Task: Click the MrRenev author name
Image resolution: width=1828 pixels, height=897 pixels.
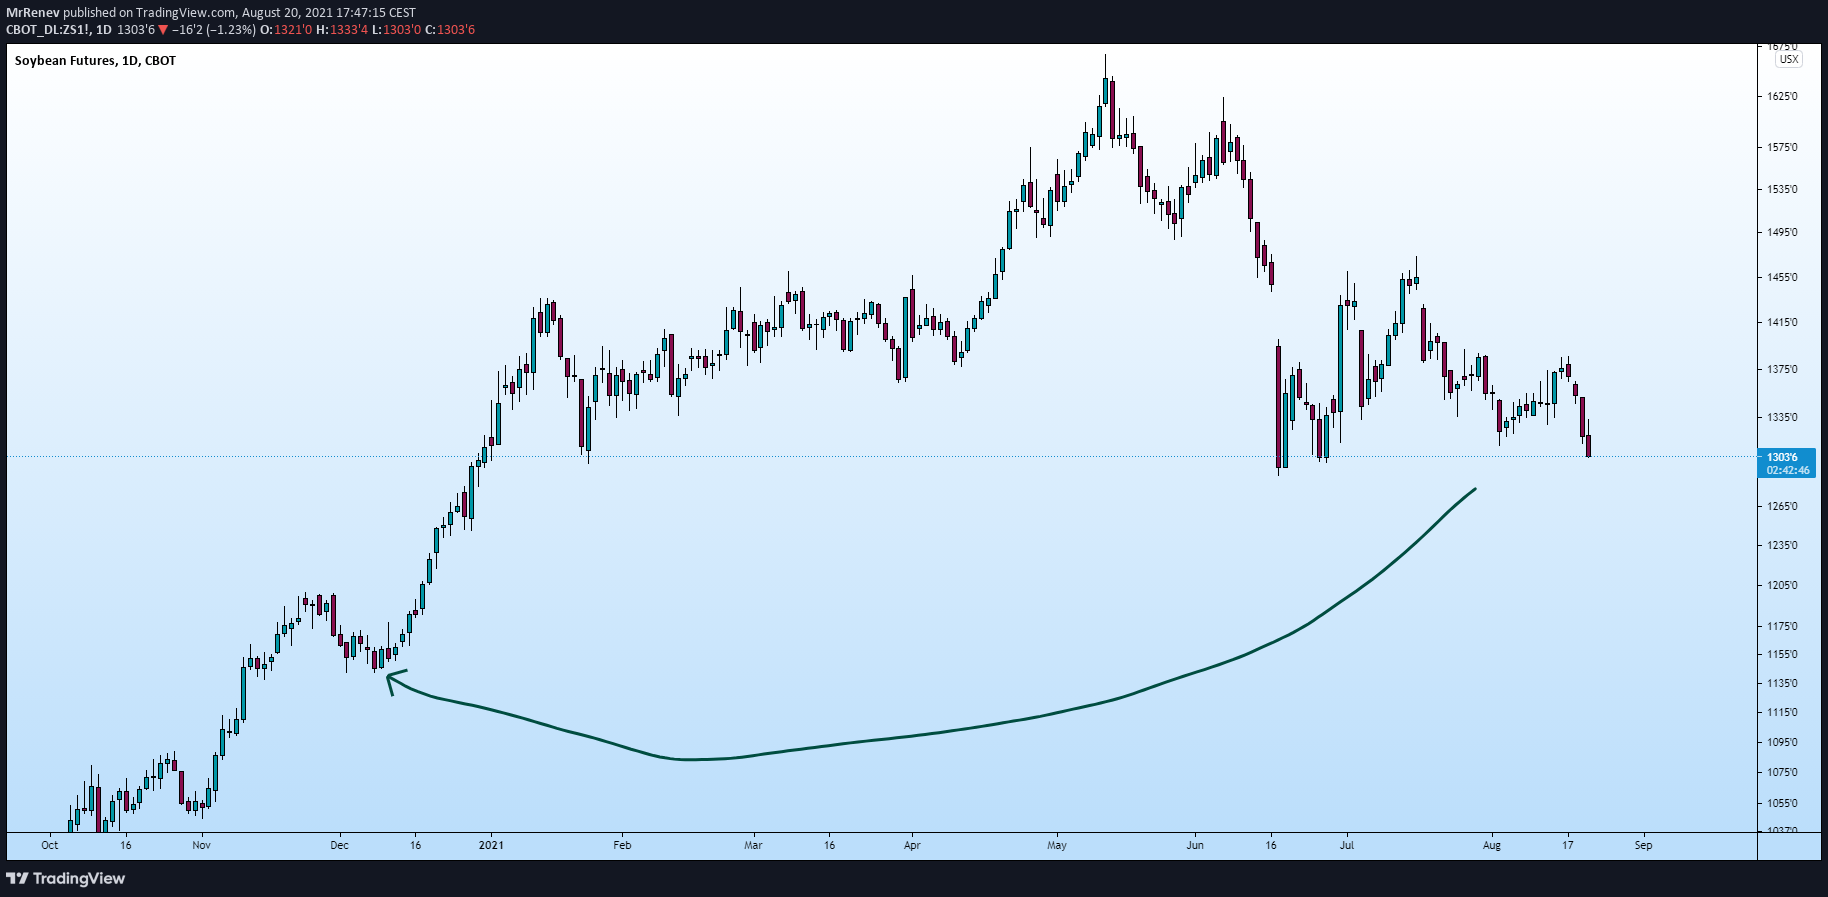Action: pyautogui.click(x=32, y=13)
